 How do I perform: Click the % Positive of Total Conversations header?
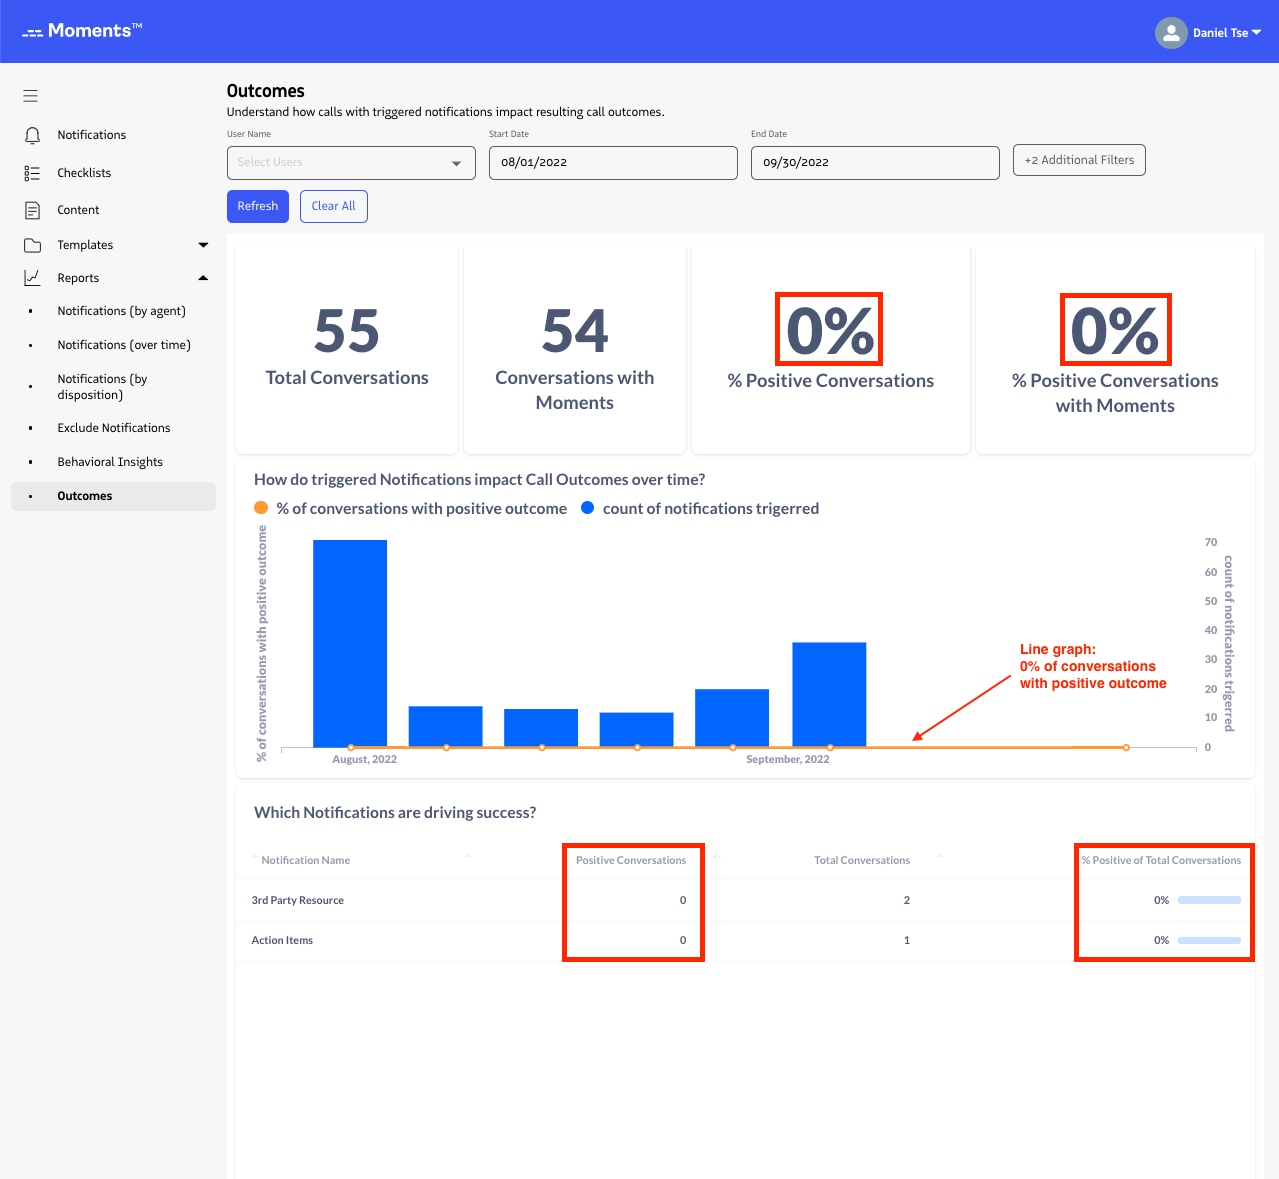point(1161,860)
